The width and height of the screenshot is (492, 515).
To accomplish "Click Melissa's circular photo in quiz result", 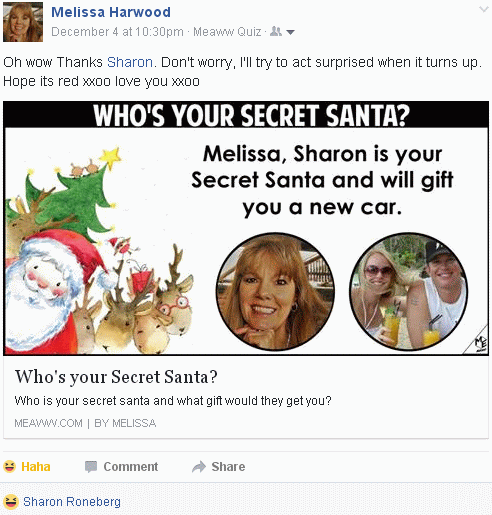I will point(275,292).
